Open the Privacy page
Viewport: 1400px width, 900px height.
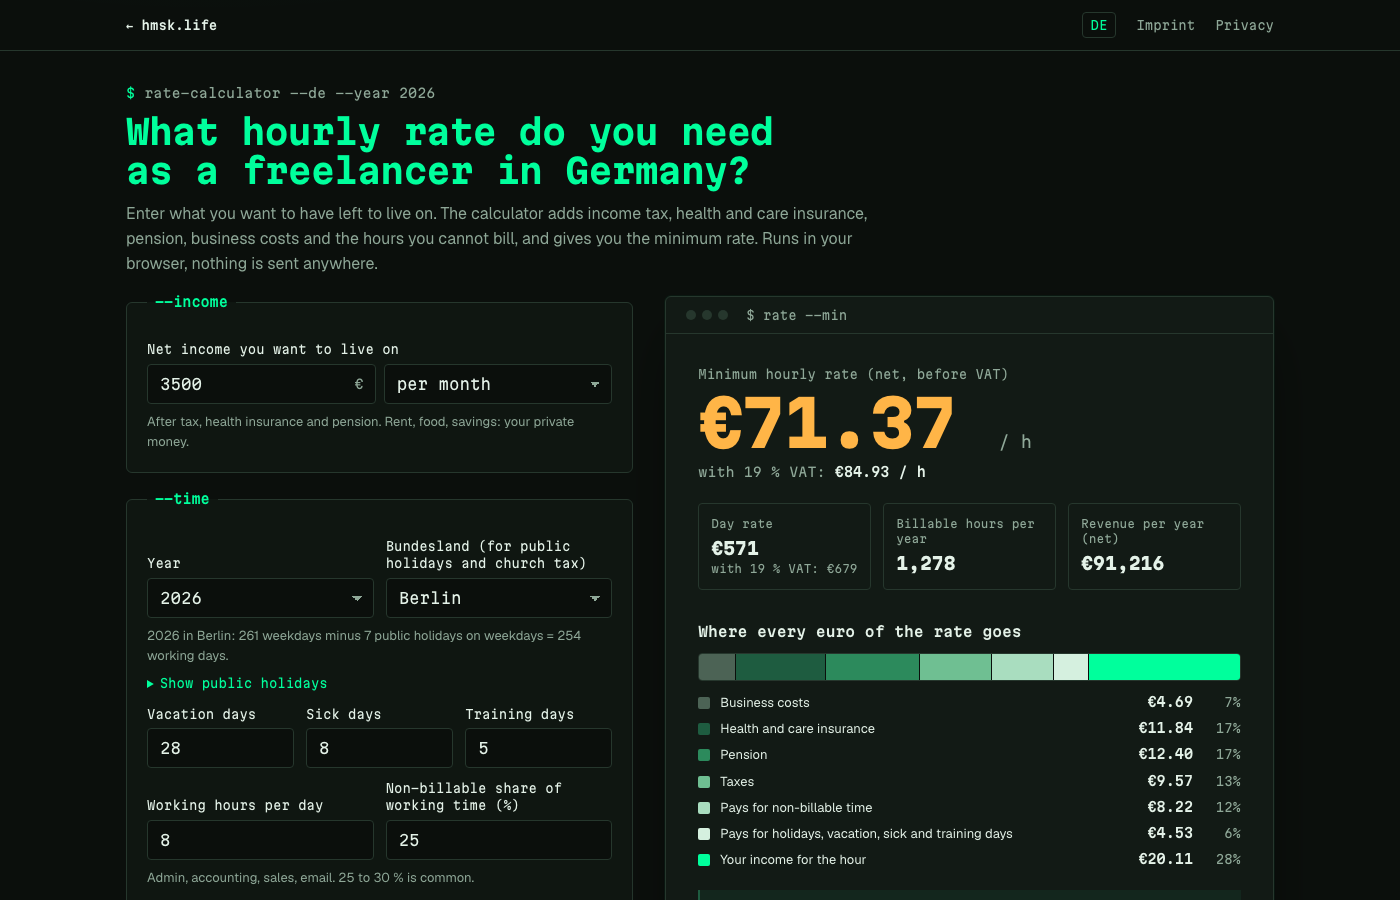[x=1245, y=25]
